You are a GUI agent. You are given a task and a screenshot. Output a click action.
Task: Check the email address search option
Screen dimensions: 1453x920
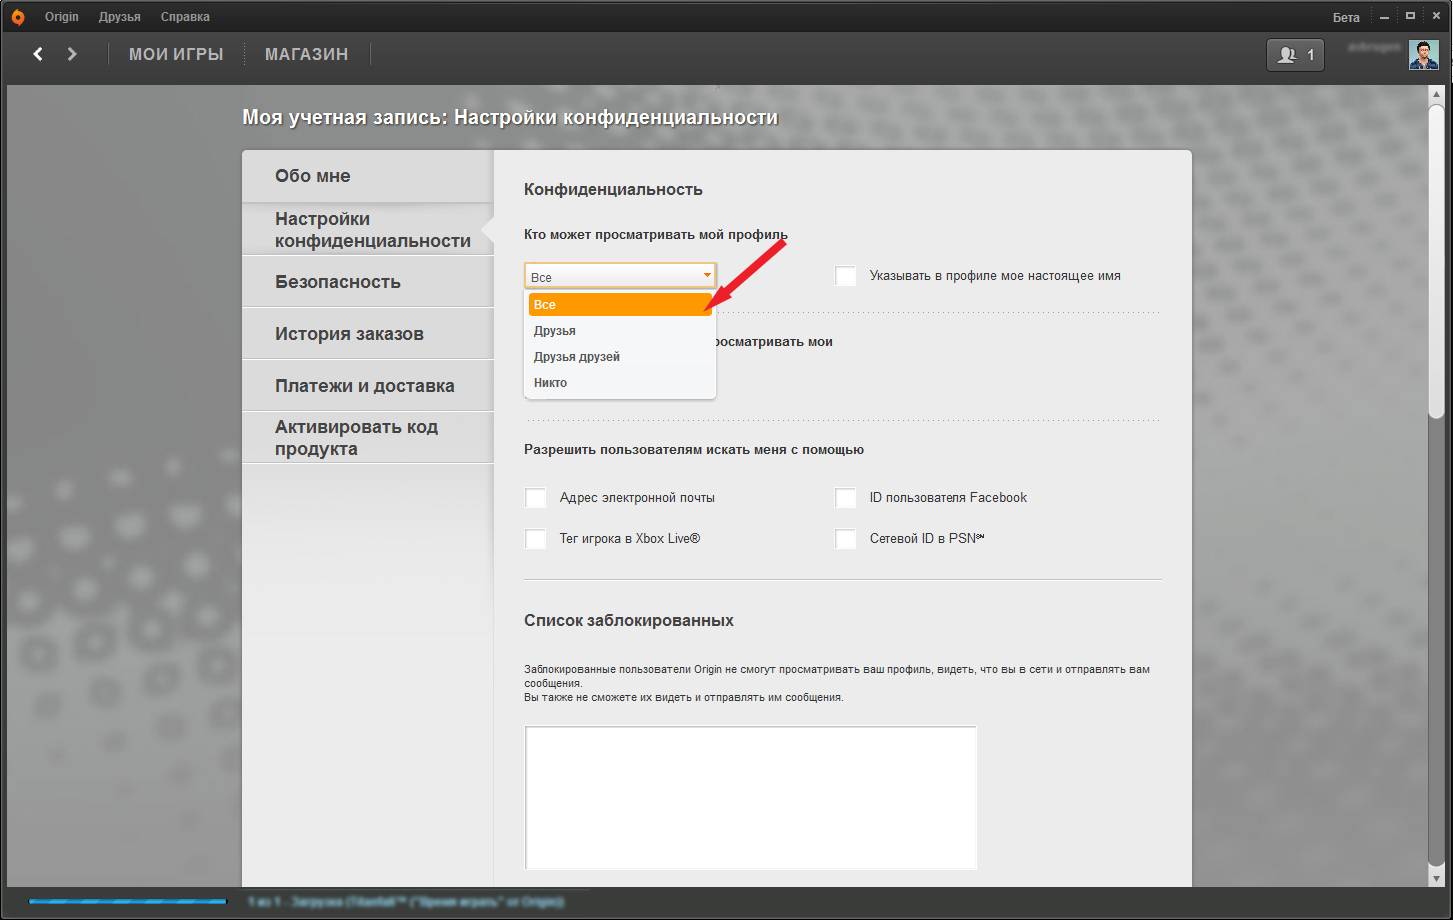pos(536,498)
